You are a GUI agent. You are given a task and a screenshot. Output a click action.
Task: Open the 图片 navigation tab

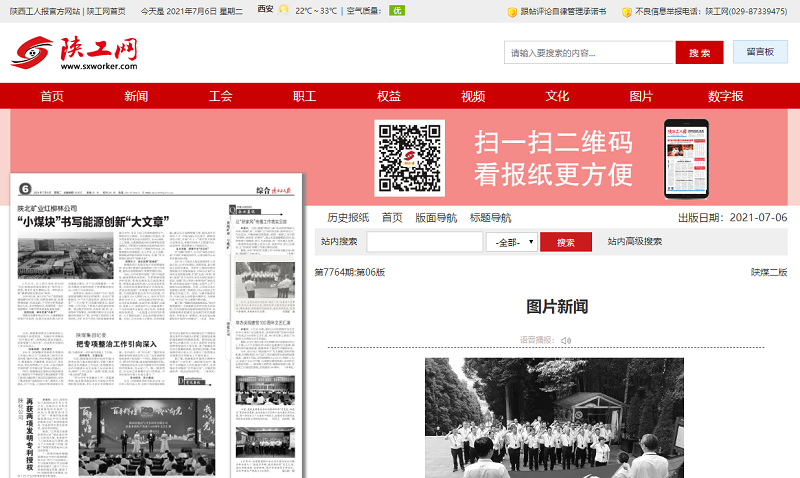tap(641, 96)
